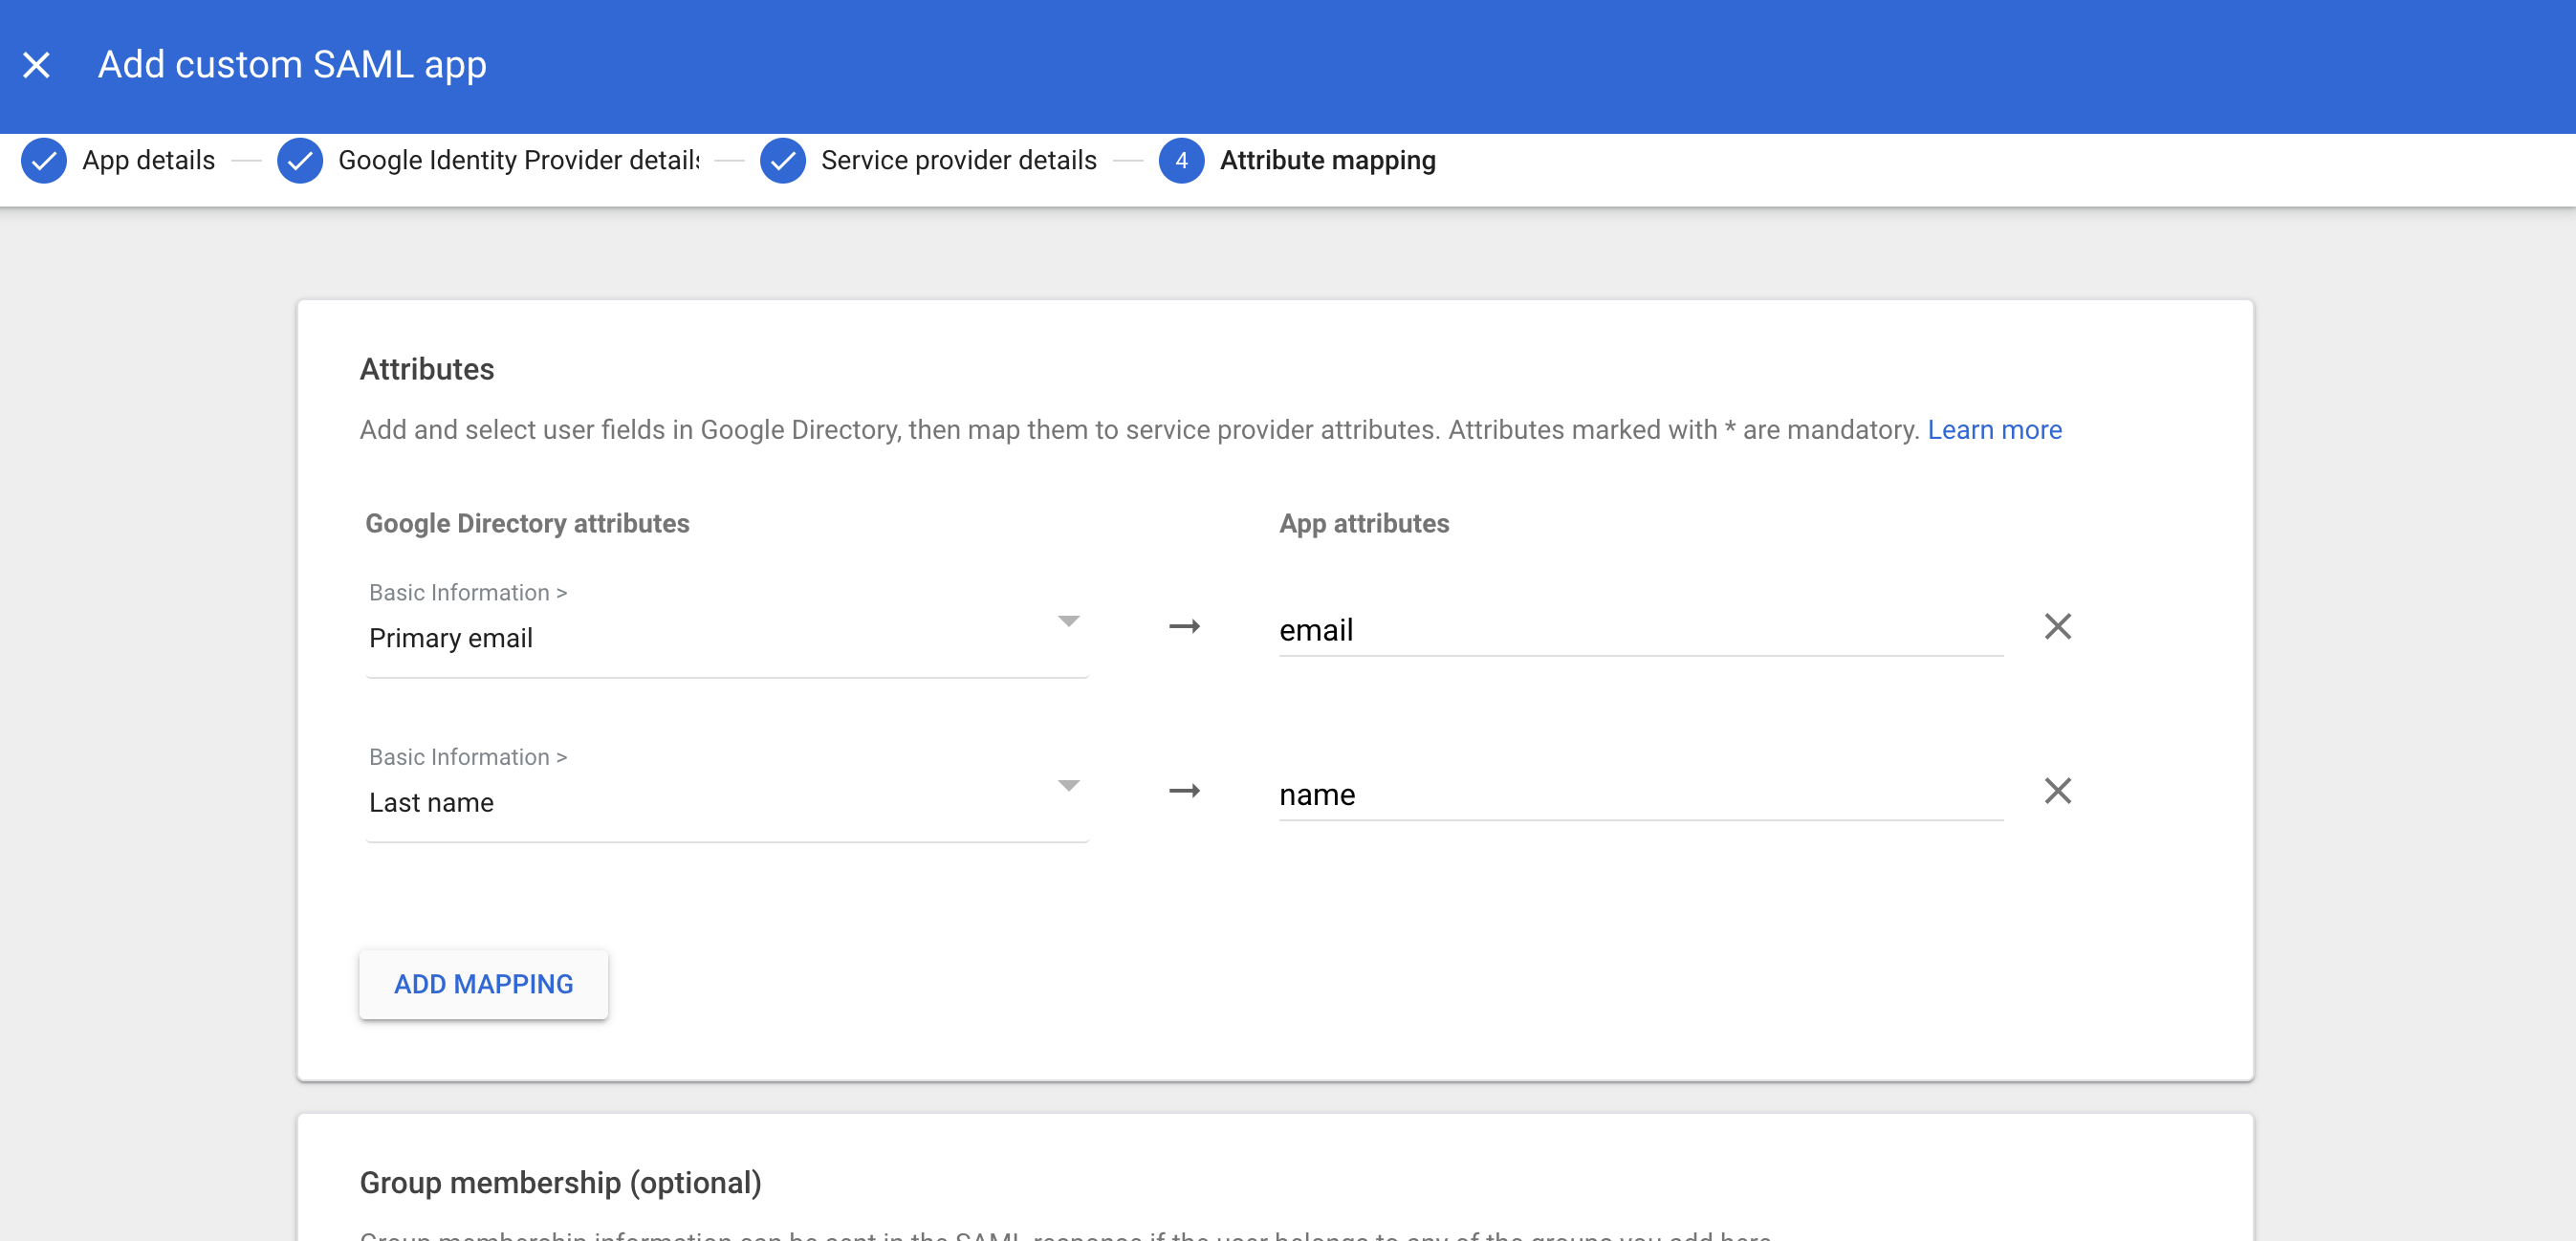Click the Service provider details checkmark icon
The width and height of the screenshot is (2576, 1241).
(x=783, y=160)
